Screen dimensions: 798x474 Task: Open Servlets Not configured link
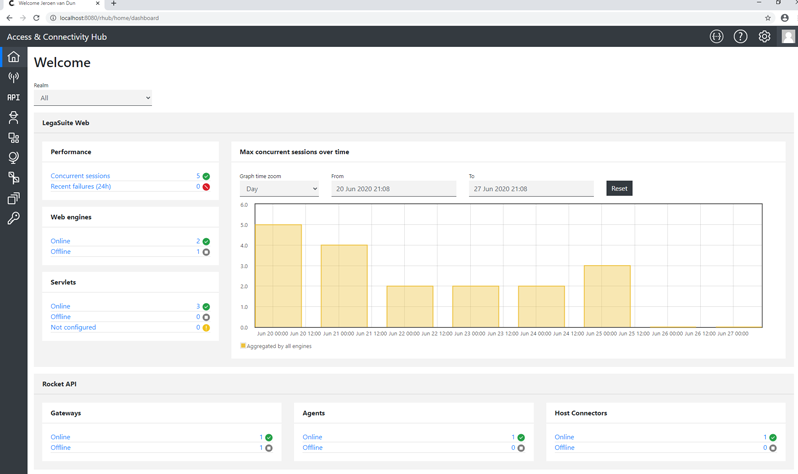[x=73, y=327]
